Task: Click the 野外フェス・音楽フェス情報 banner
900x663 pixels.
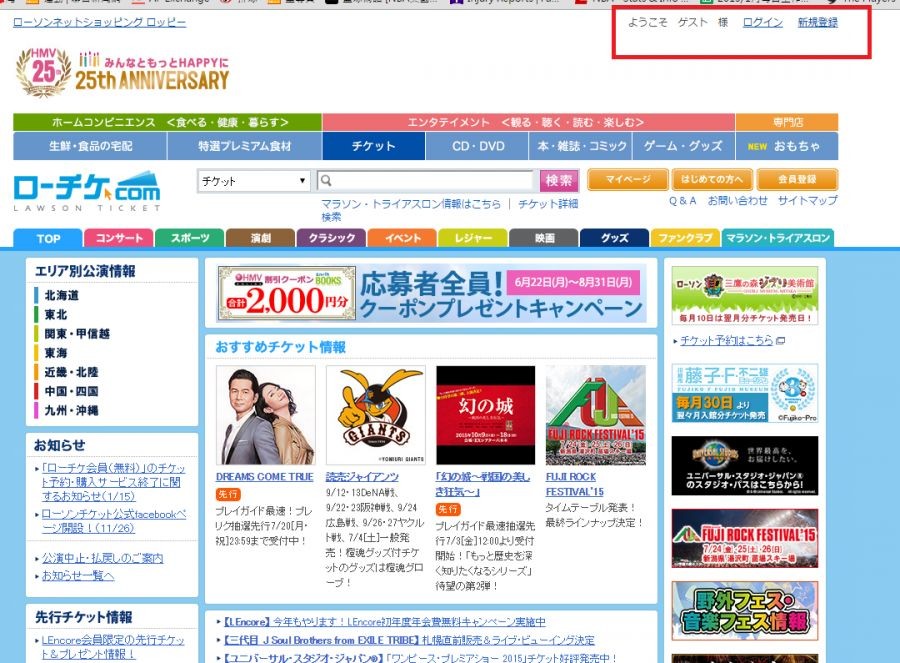Action: pos(744,611)
